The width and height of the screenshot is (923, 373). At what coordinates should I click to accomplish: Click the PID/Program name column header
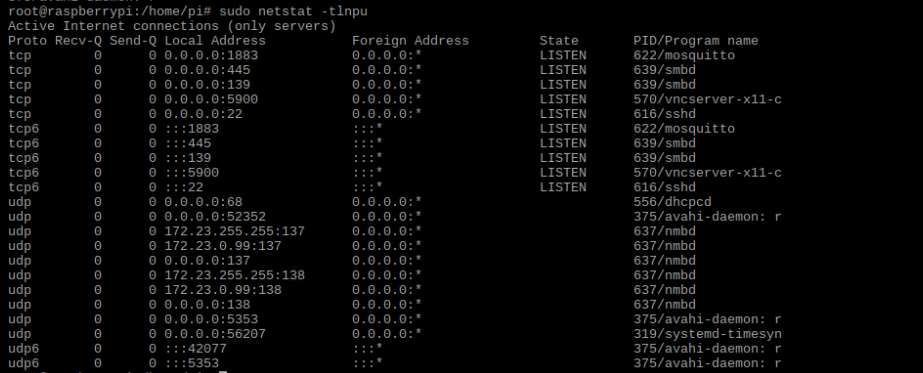point(696,41)
